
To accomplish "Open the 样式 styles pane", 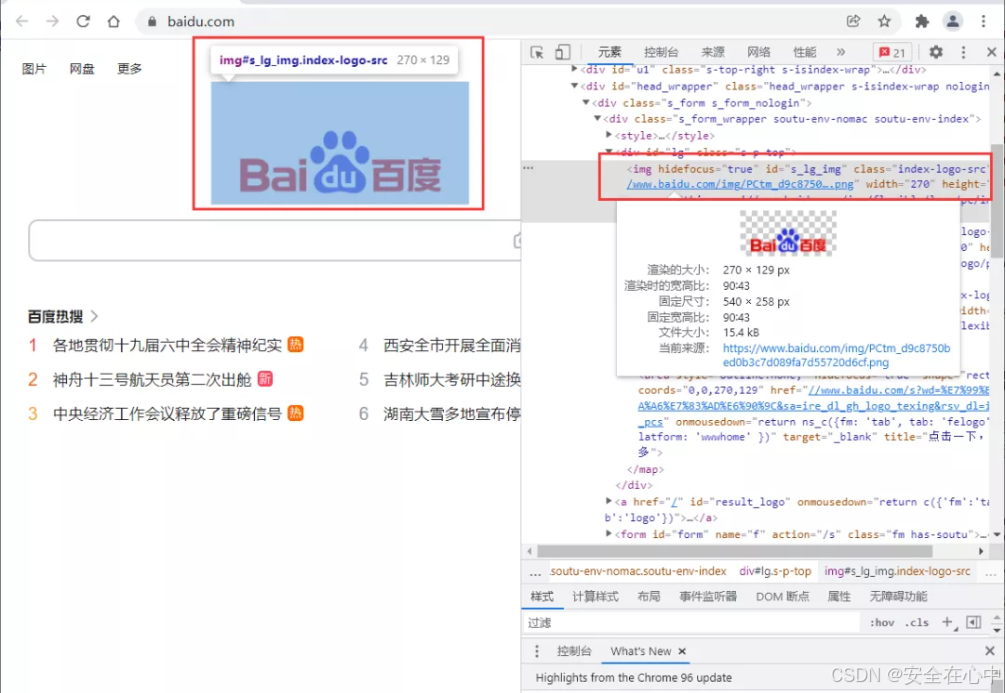I will pos(542,597).
